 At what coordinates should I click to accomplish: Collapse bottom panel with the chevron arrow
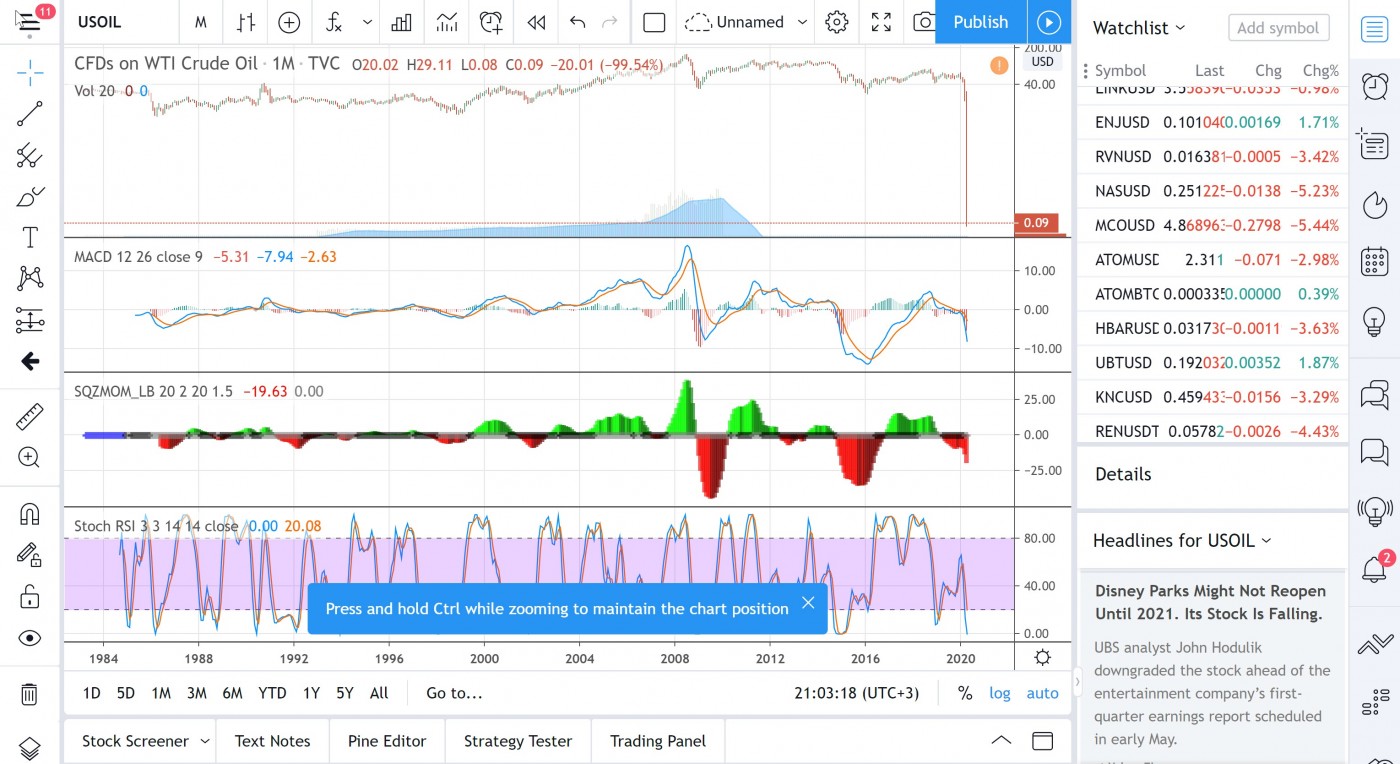click(1000, 740)
